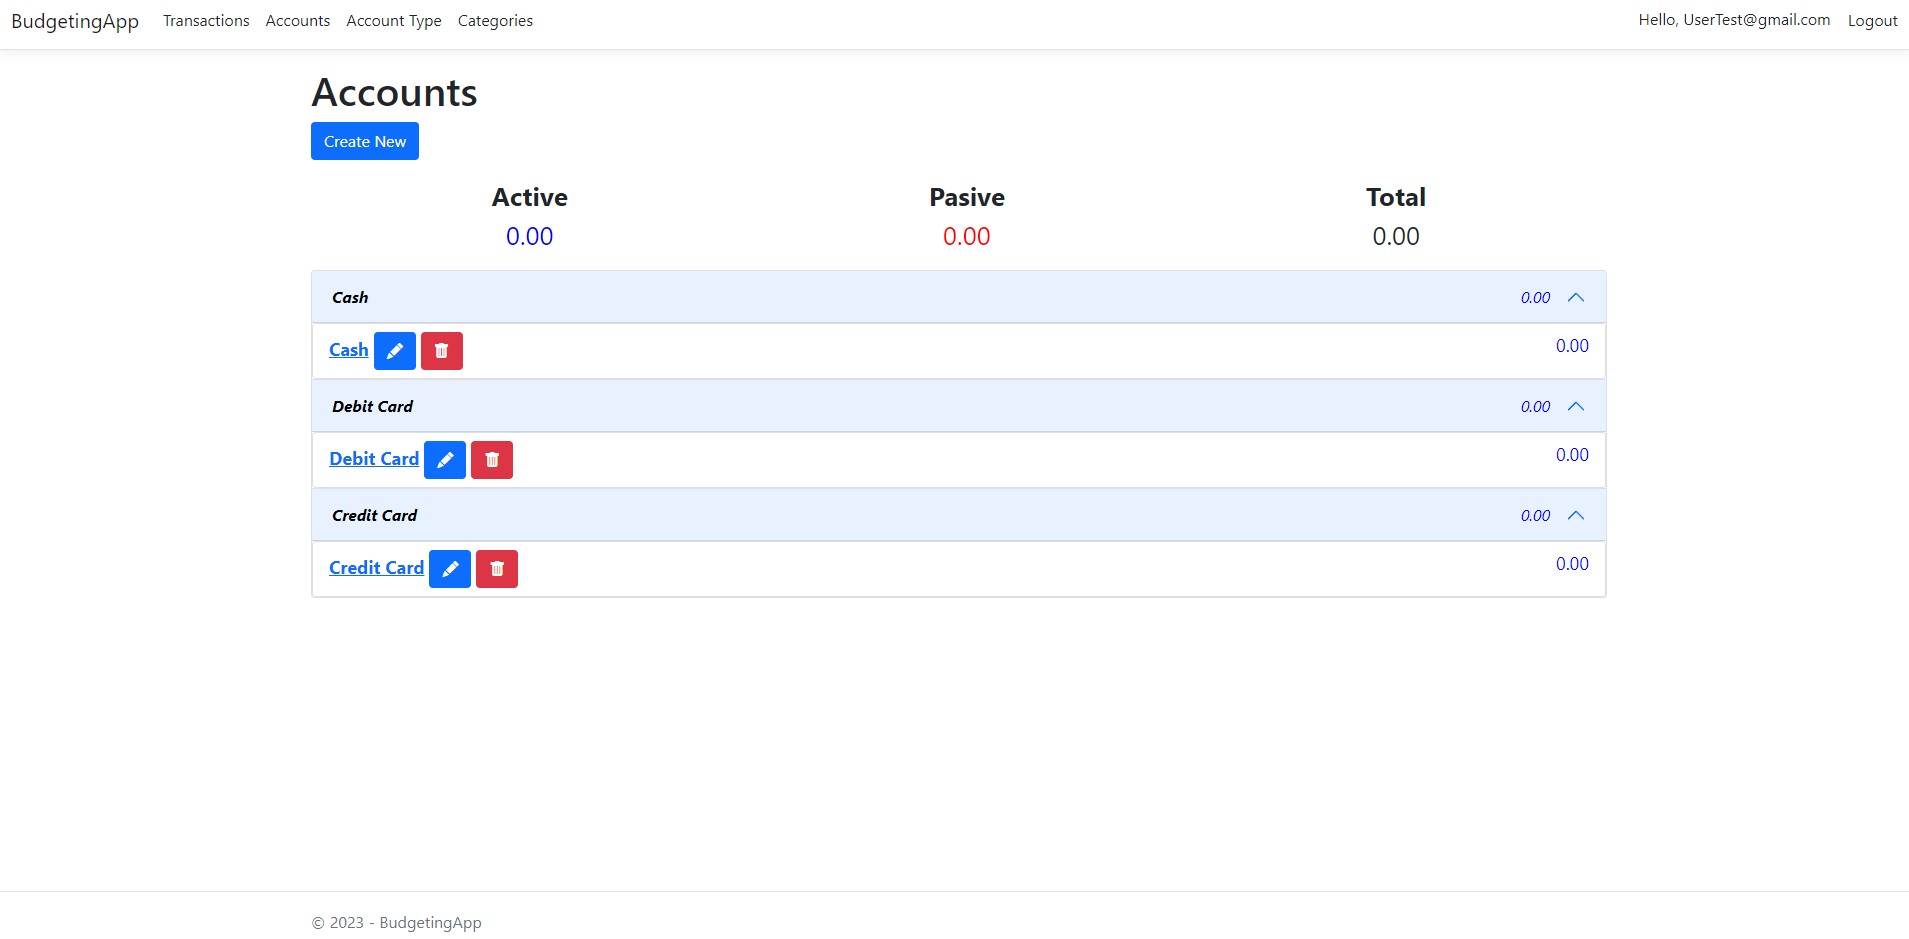Click the Logout link
This screenshot has height=939, width=1909.
[x=1872, y=20]
